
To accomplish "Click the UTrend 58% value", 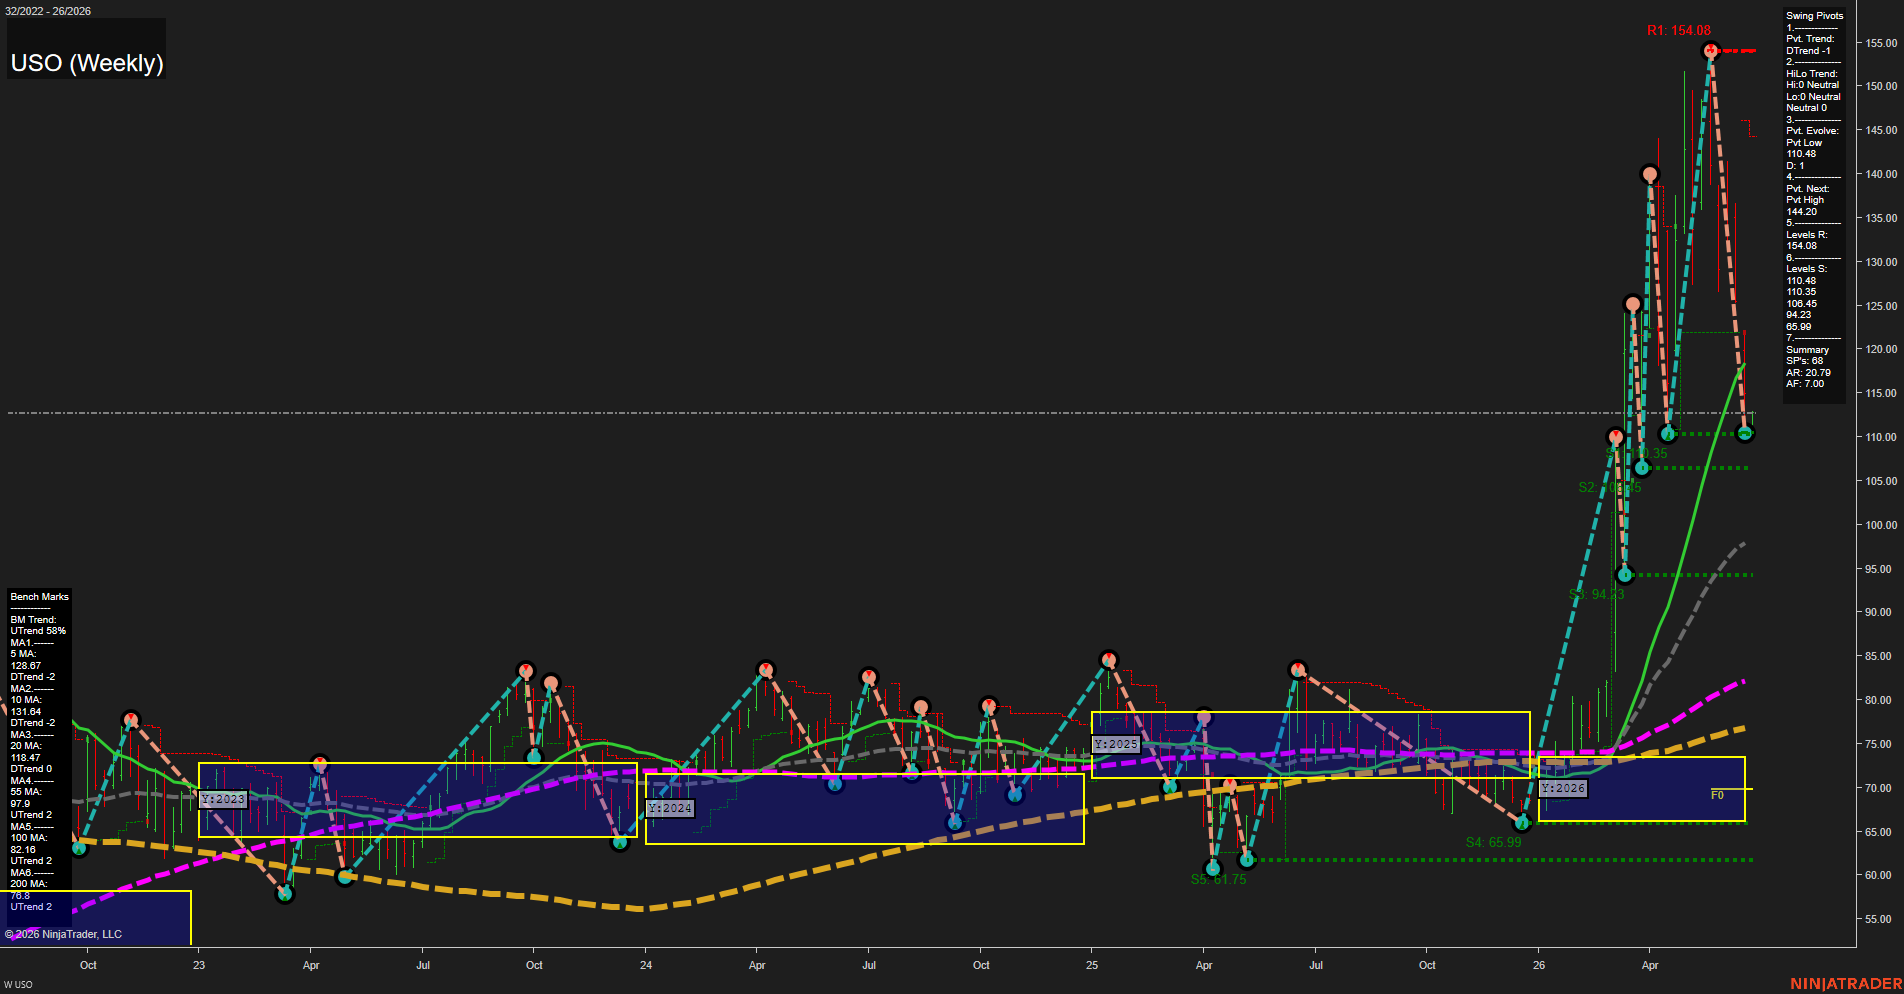I will 38,631.
